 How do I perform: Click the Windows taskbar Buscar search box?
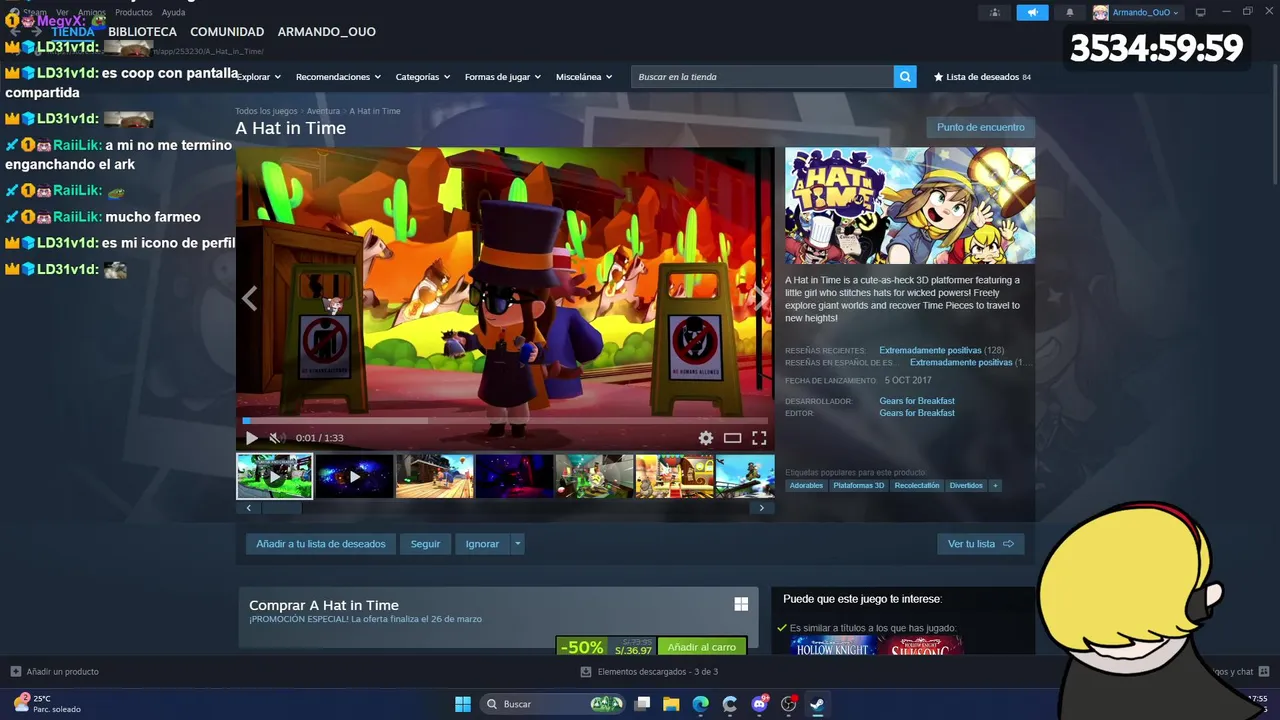(553, 704)
